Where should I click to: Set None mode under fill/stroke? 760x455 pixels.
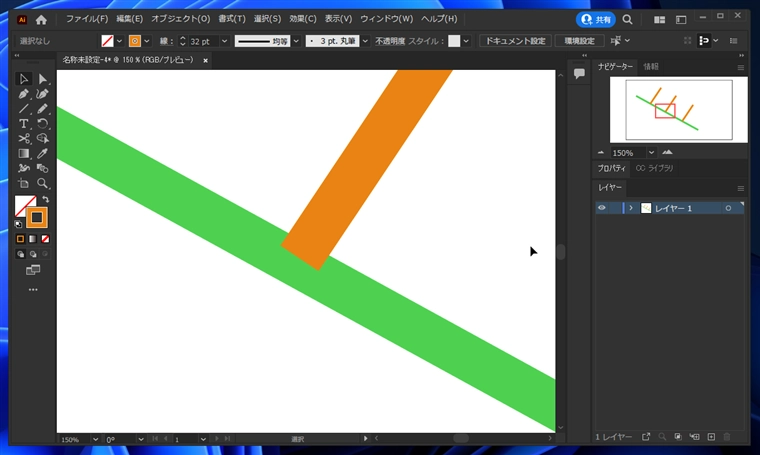click(x=45, y=239)
